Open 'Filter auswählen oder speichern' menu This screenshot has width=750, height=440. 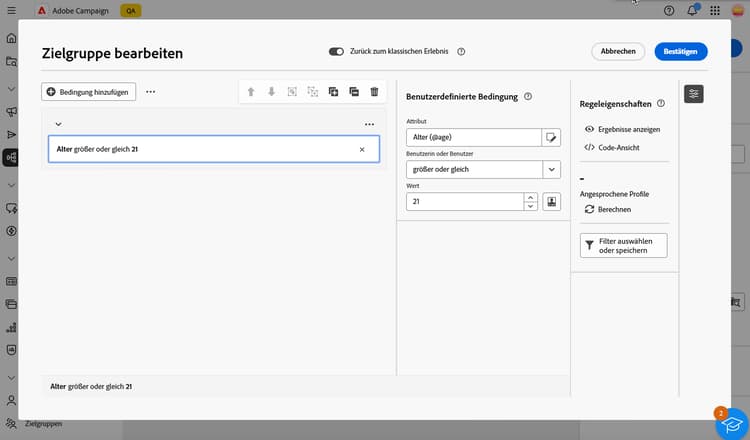[623, 245]
